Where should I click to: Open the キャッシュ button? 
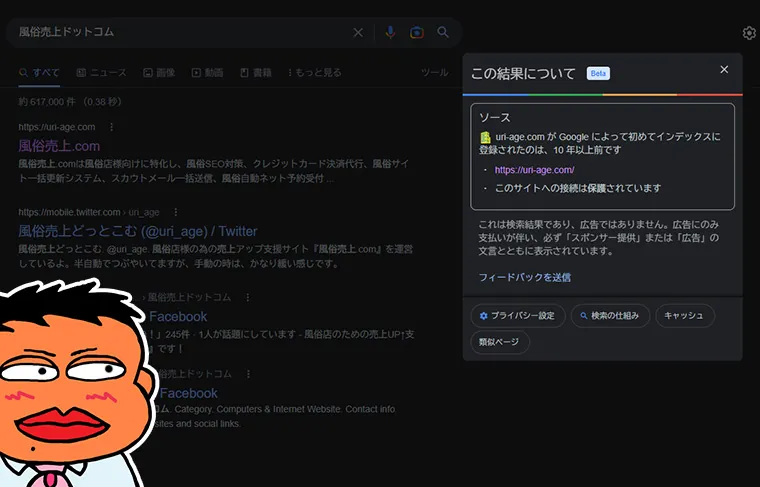[x=684, y=315]
